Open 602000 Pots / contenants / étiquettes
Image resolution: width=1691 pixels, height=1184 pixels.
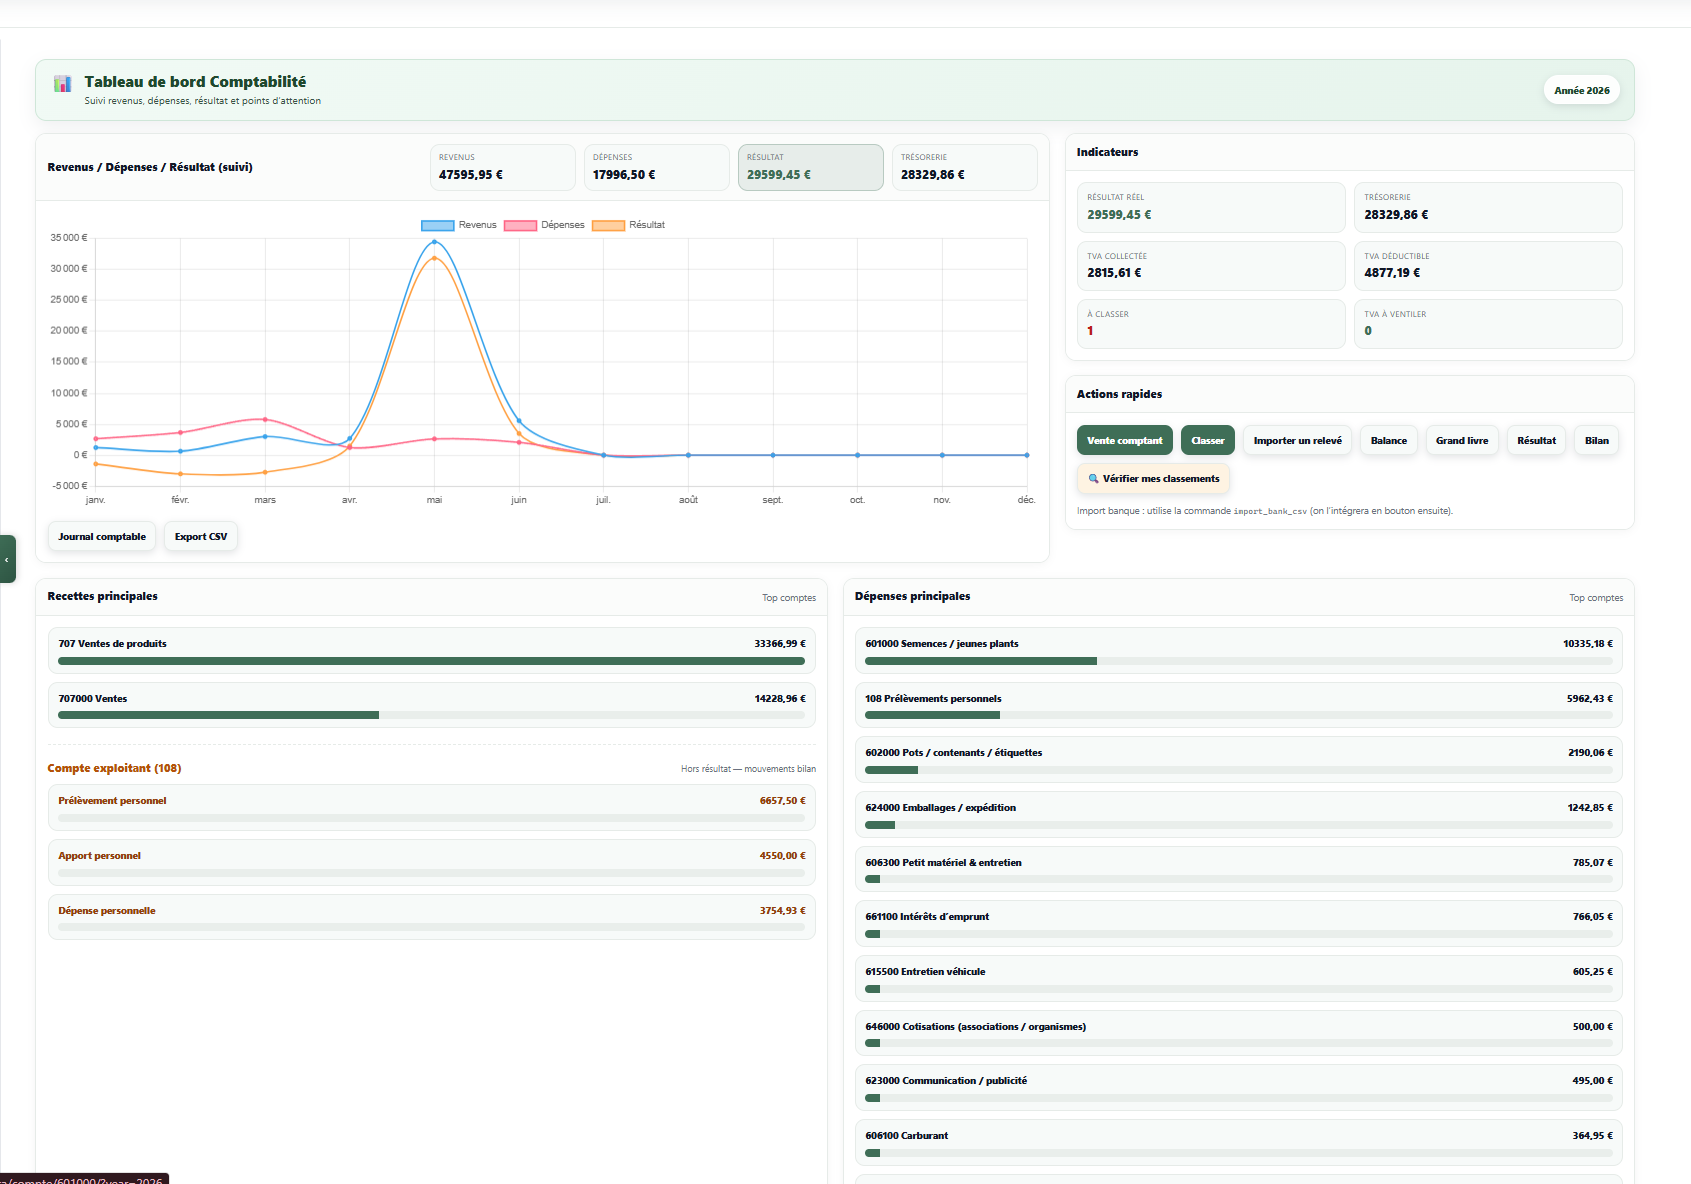pos(1239,759)
